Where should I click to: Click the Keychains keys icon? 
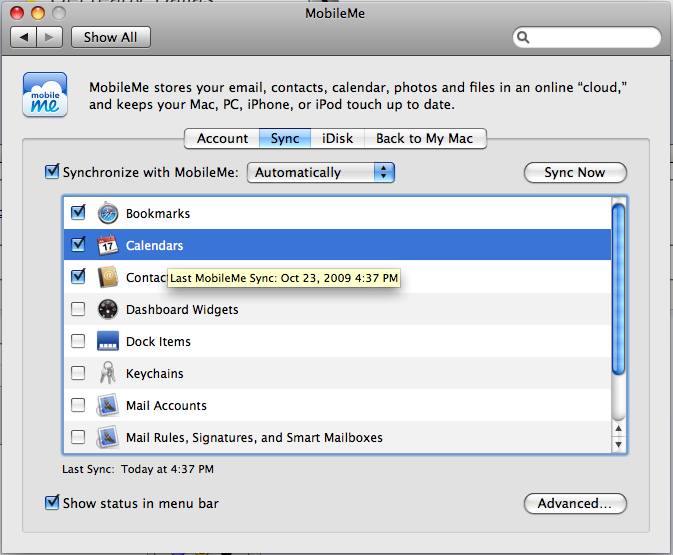point(107,373)
